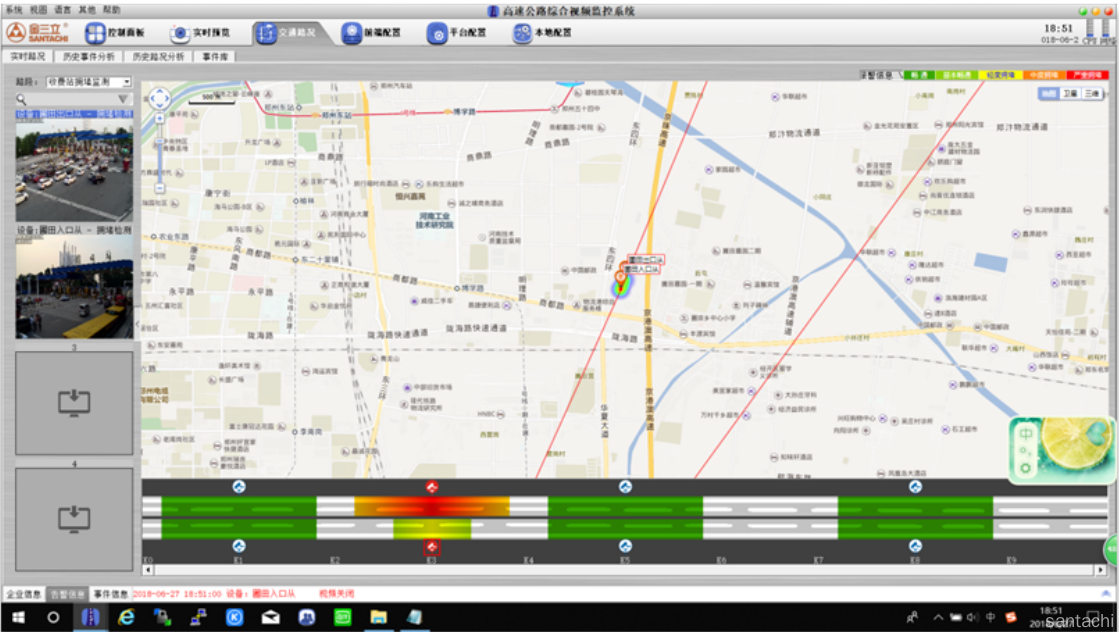The image size is (1119, 632).
Task: Select the 地图 standard map view
Action: point(1047,93)
